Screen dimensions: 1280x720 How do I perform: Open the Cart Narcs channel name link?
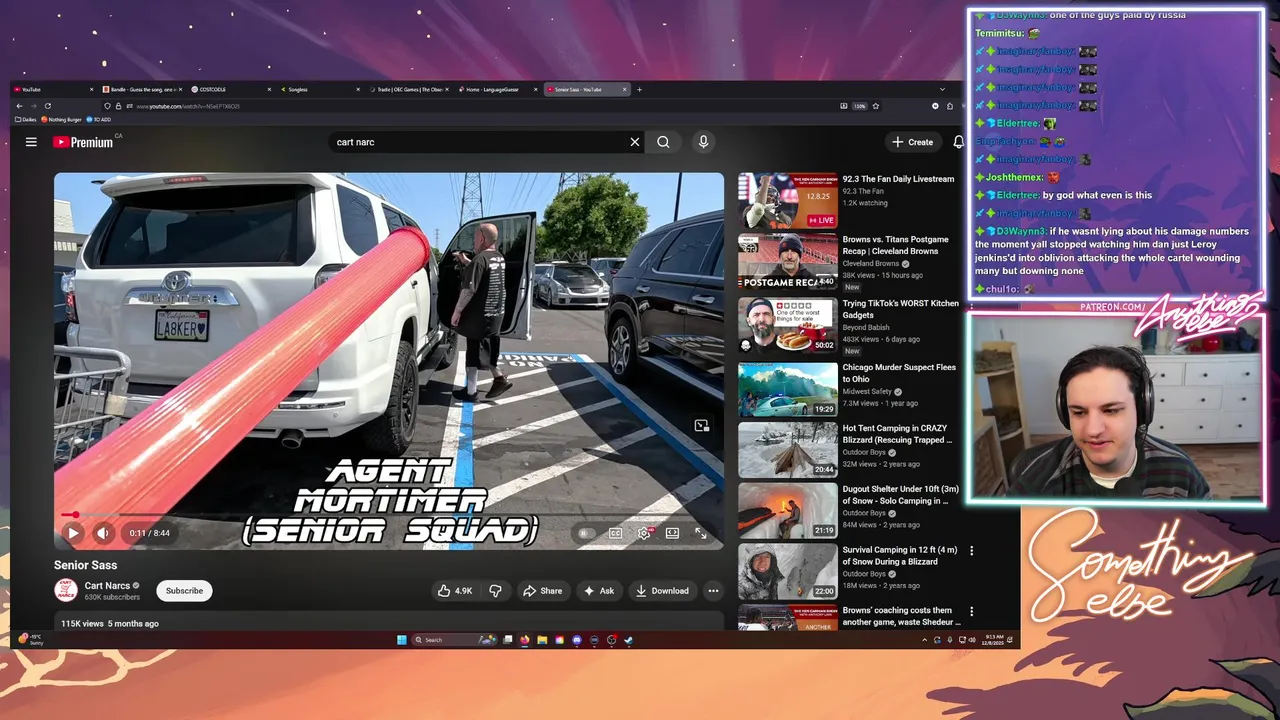point(107,586)
